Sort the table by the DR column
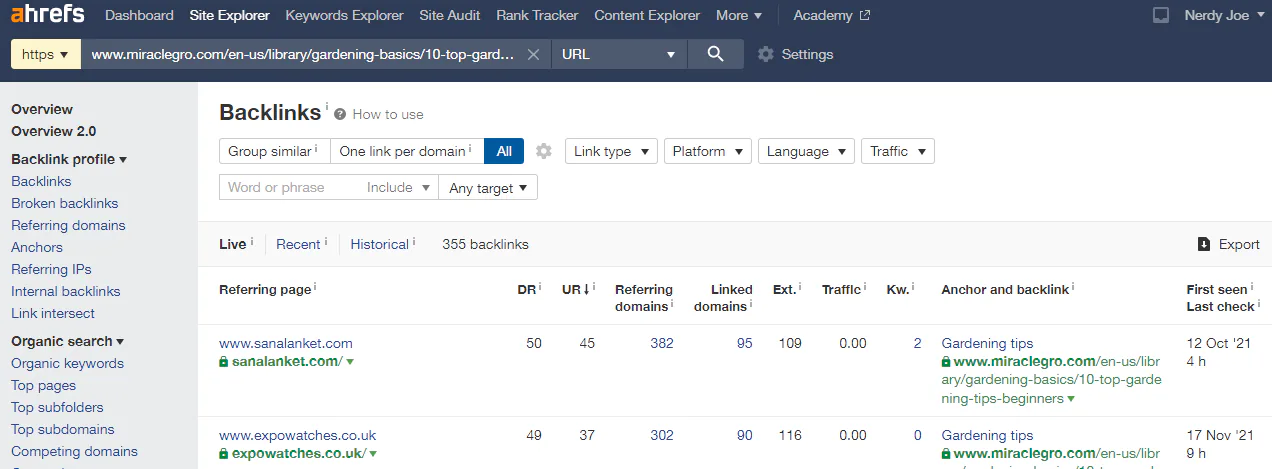This screenshot has width=1272, height=469. [x=527, y=289]
